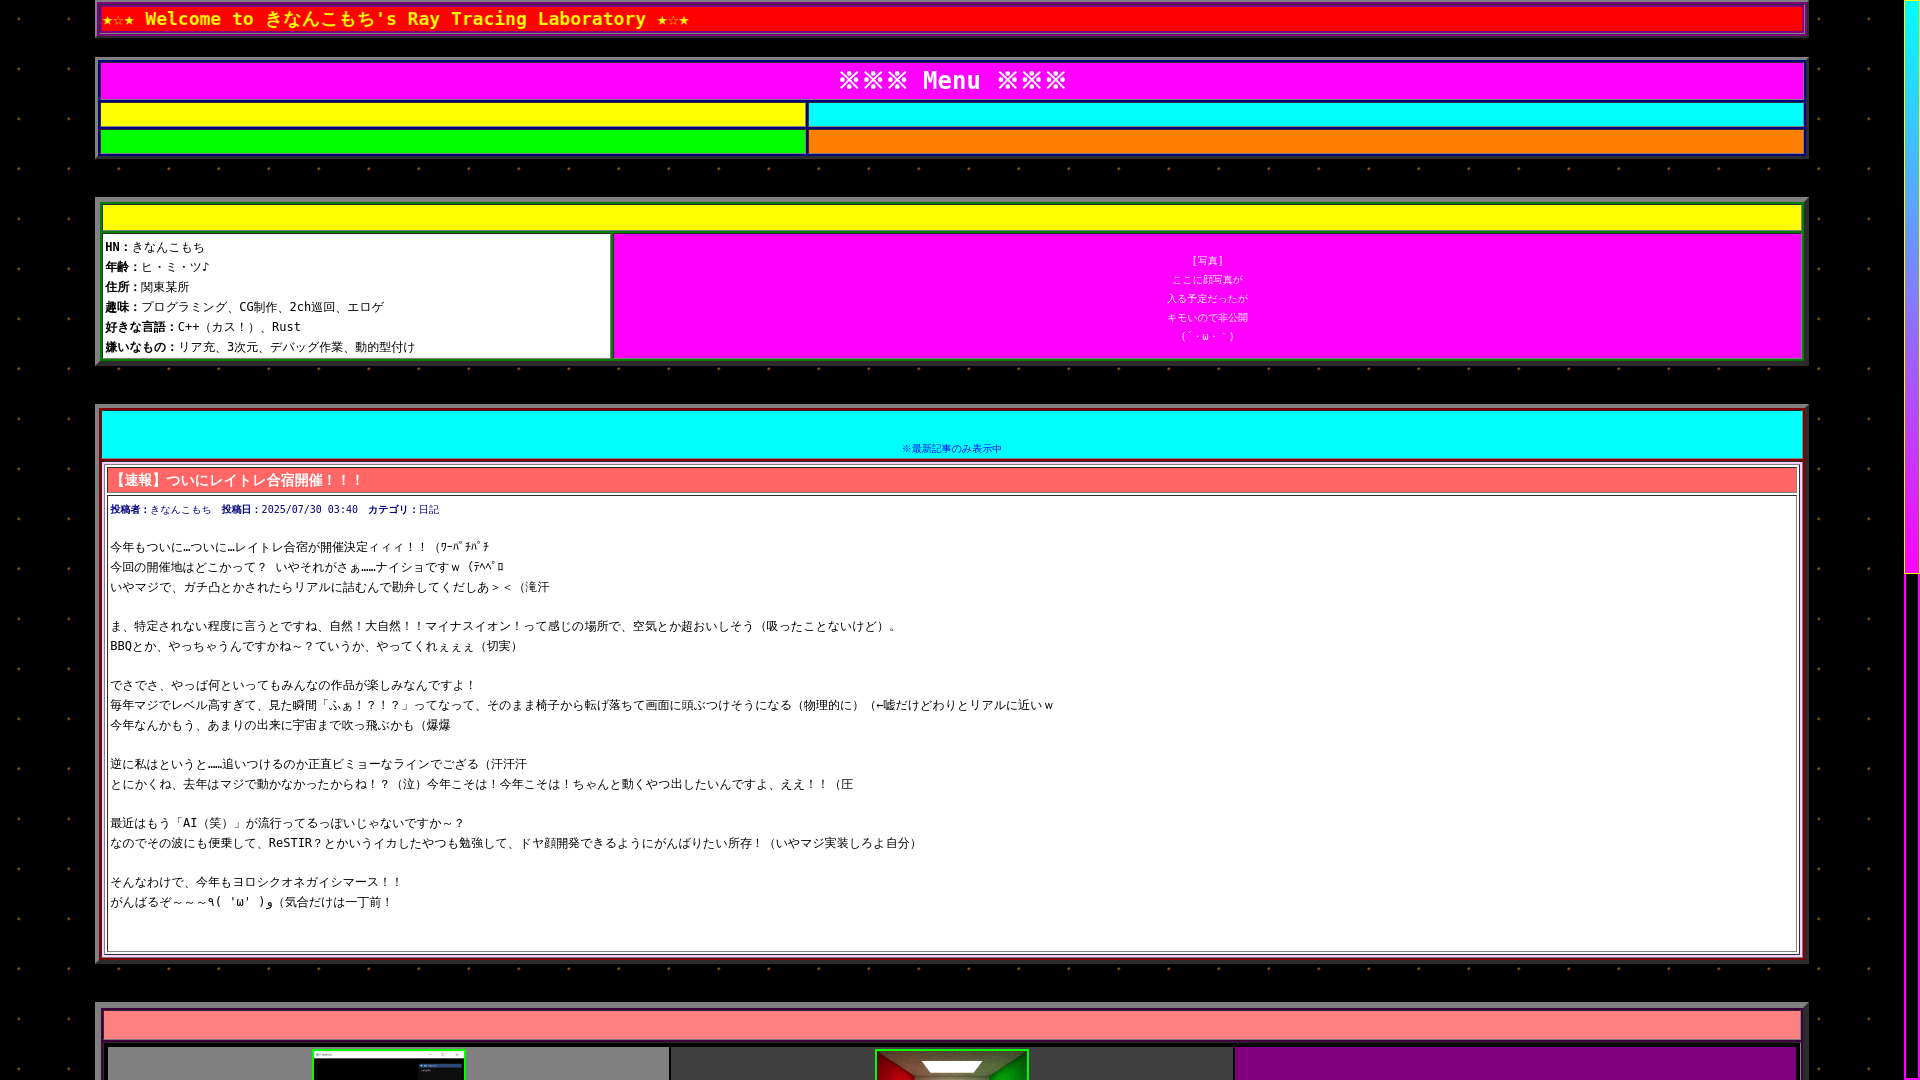This screenshot has width=1920, height=1080.
Task: Click the [写真] placeholder label
Action: pyautogui.click(x=1208, y=261)
